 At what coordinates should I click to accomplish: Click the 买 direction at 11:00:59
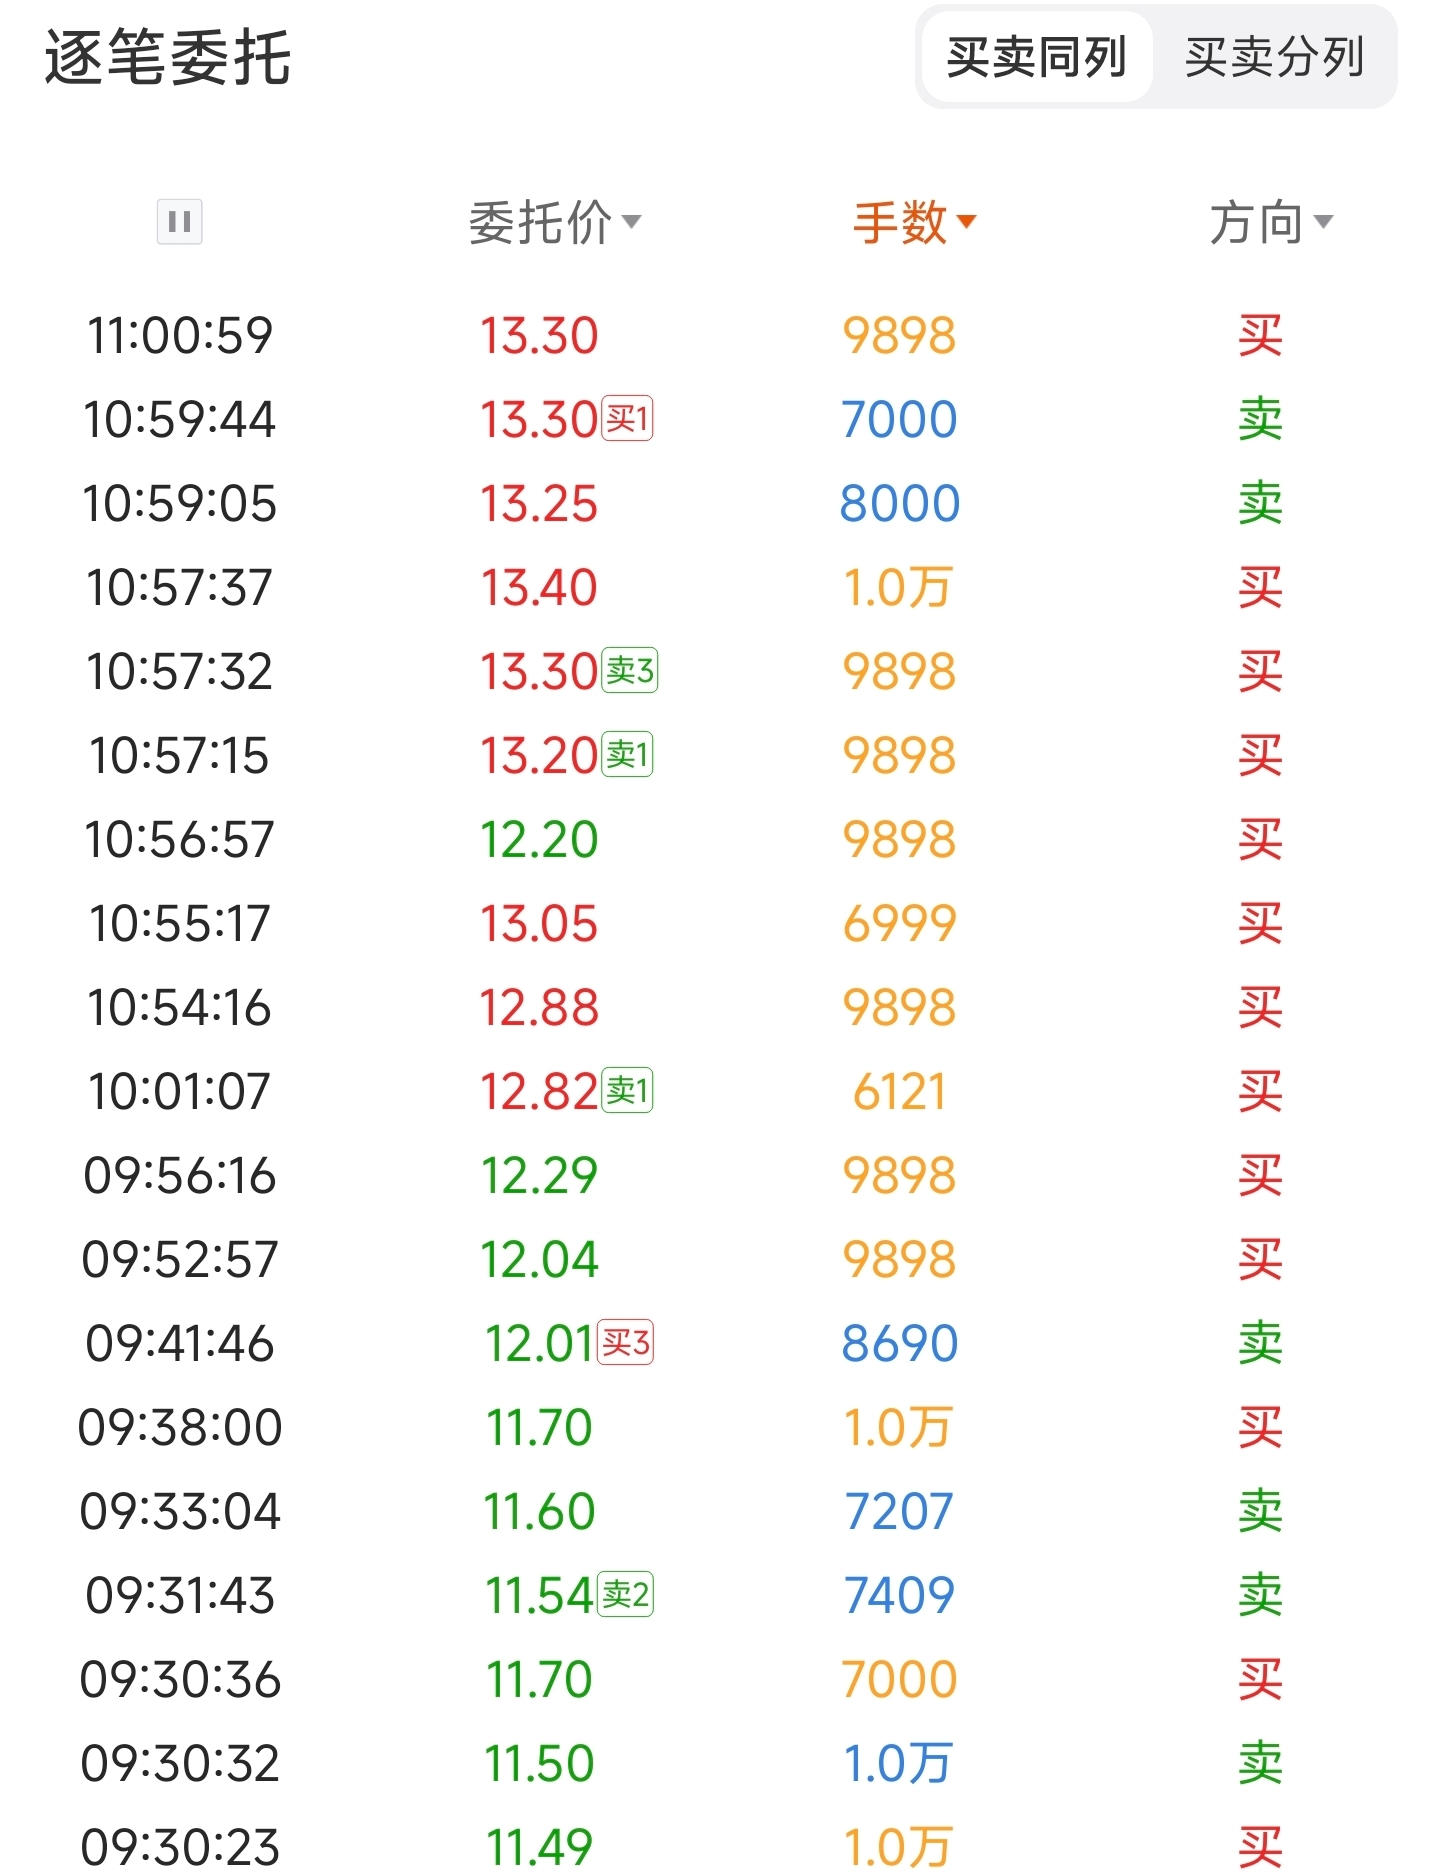coord(1260,335)
